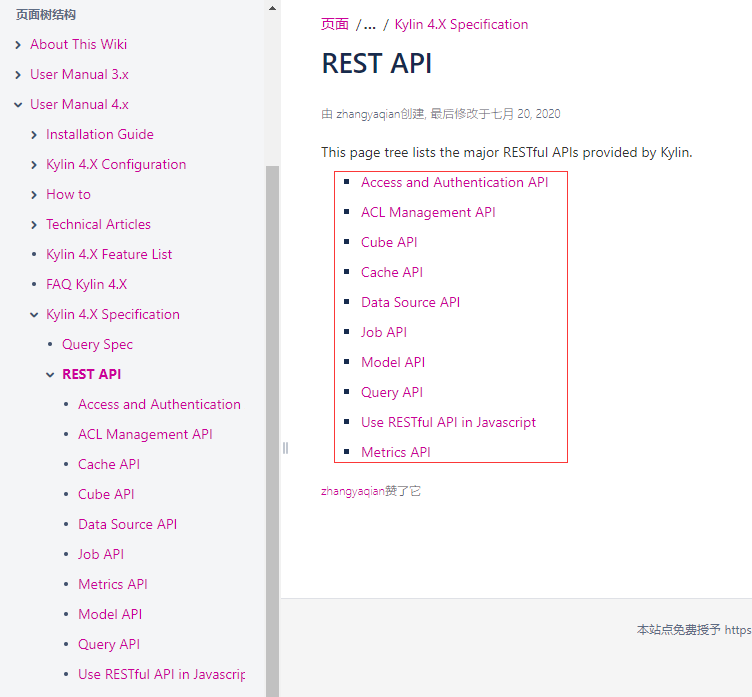This screenshot has width=752, height=697.
Task: Click the sidebar resize handle
Action: pyautogui.click(x=285, y=448)
